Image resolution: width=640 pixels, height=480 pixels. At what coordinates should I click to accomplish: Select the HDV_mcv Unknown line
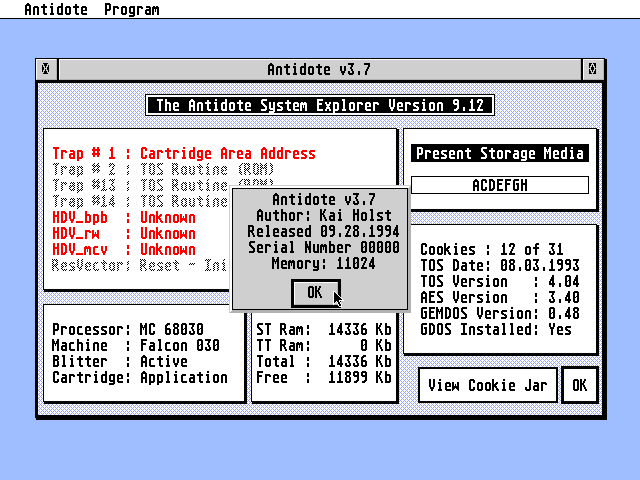pyautogui.click(x=124, y=249)
